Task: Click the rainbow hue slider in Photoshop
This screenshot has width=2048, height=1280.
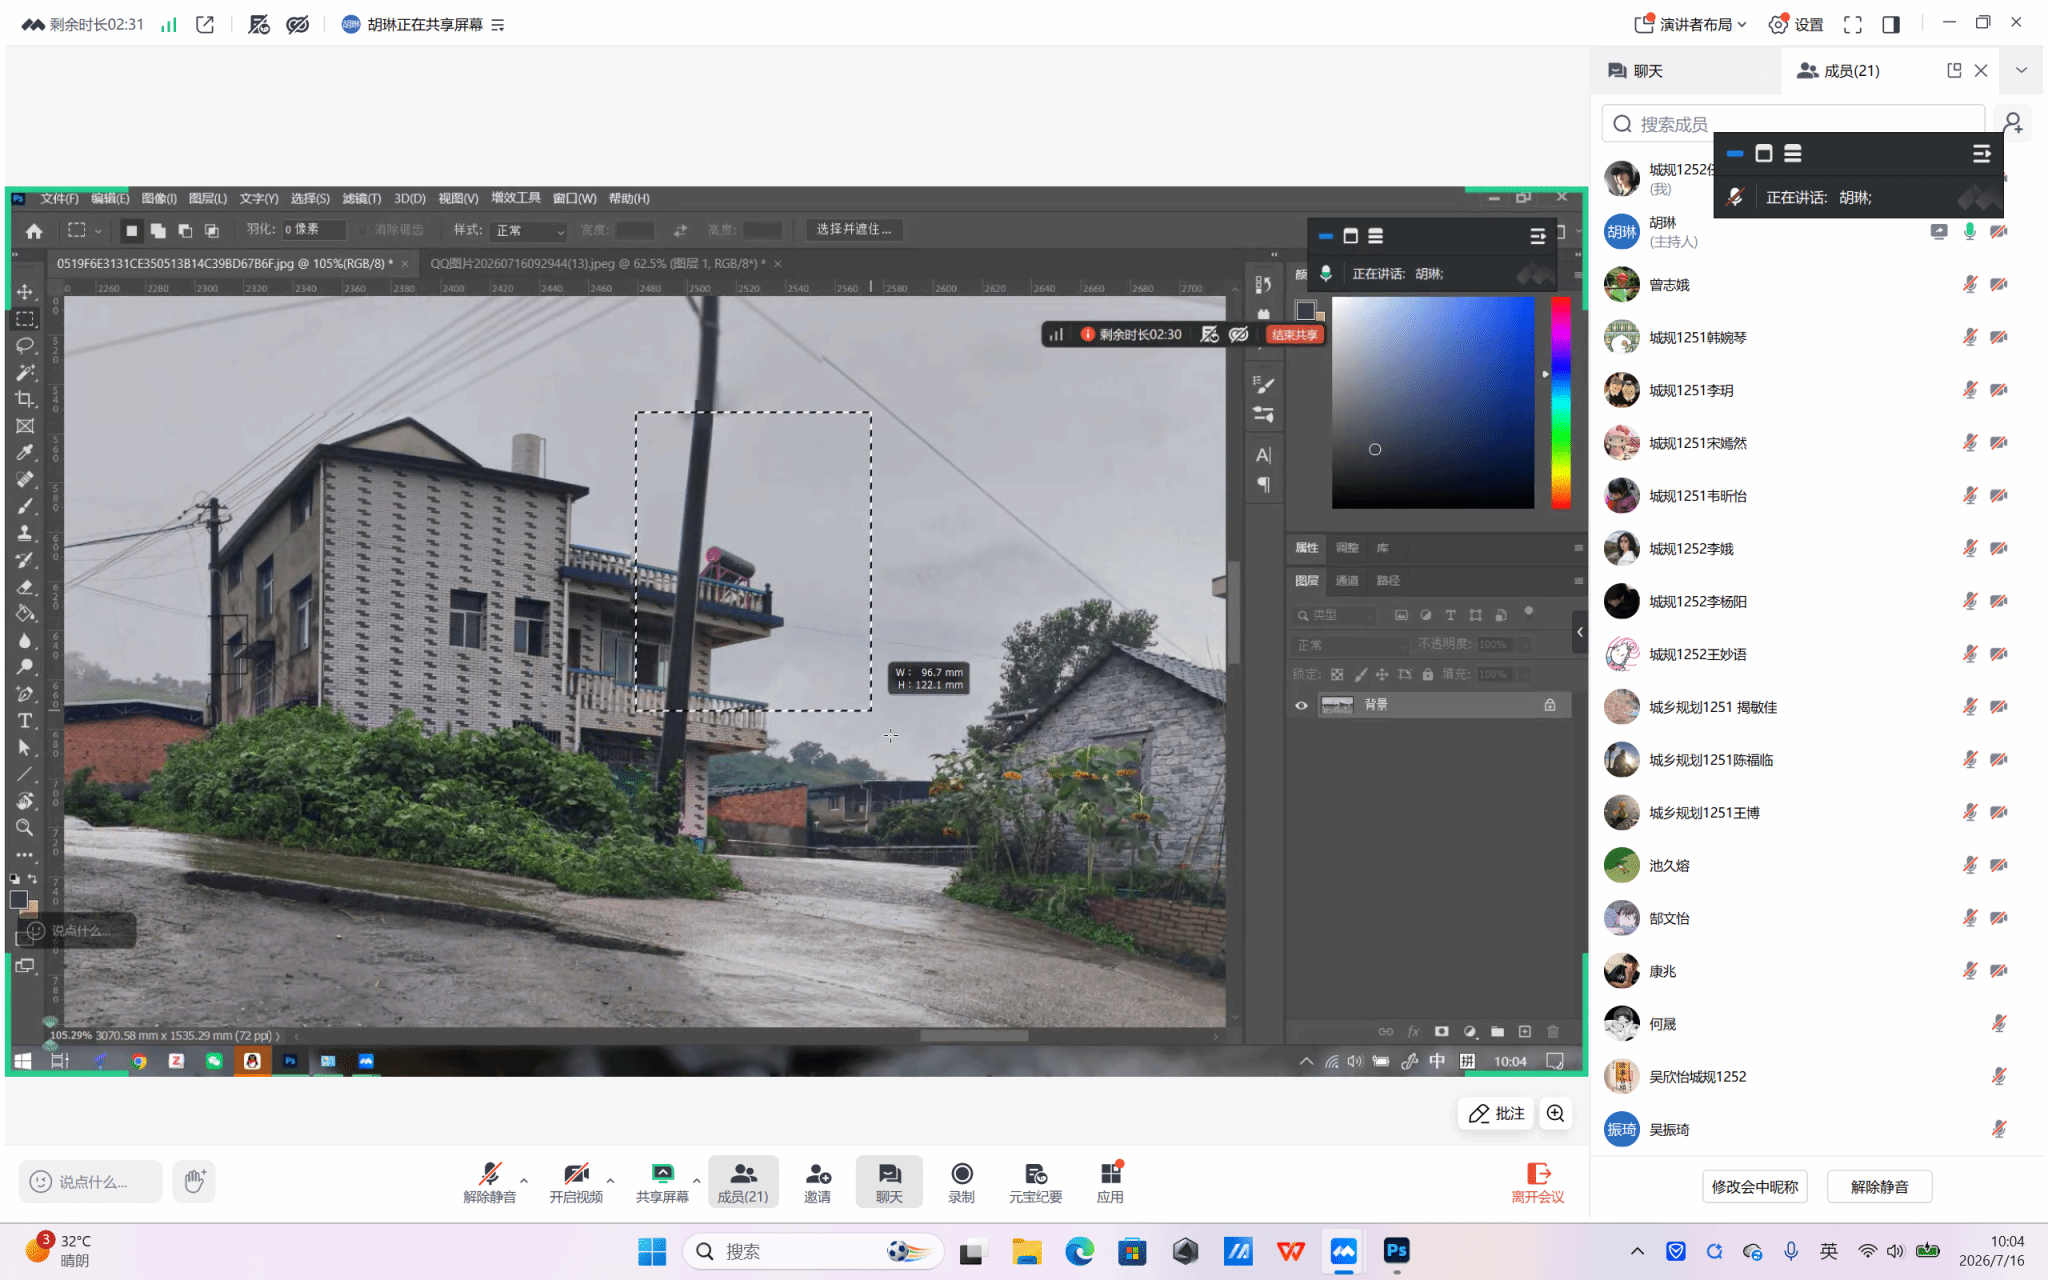Action: (1560, 402)
